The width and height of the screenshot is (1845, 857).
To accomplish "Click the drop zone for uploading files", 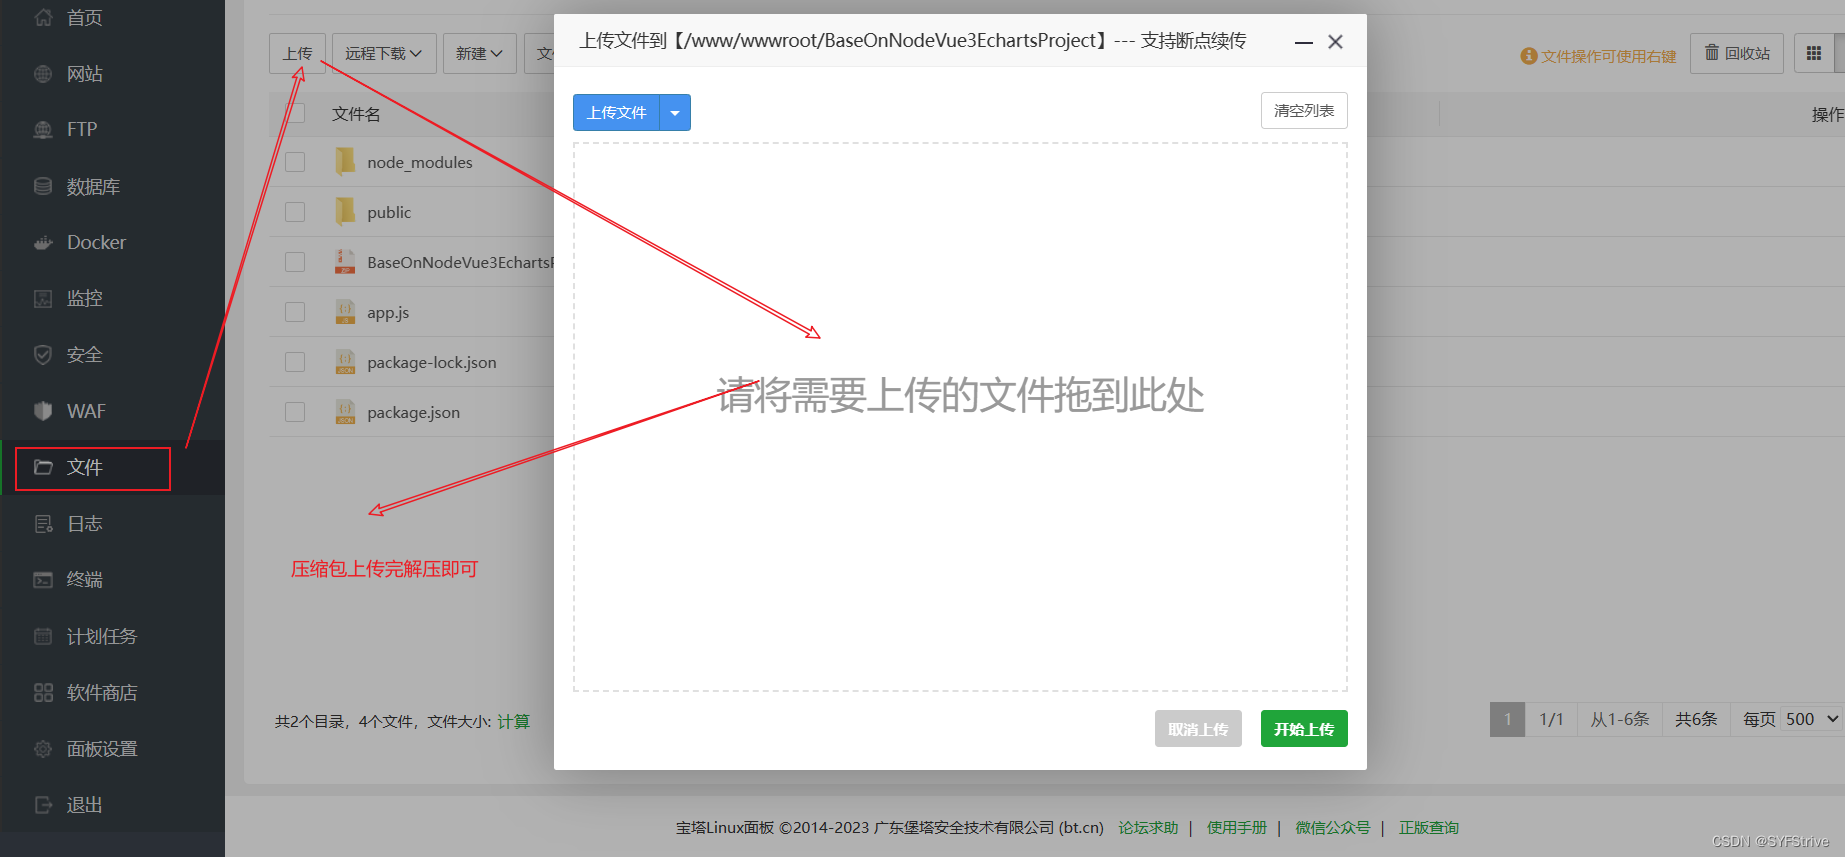I will pyautogui.click(x=960, y=417).
